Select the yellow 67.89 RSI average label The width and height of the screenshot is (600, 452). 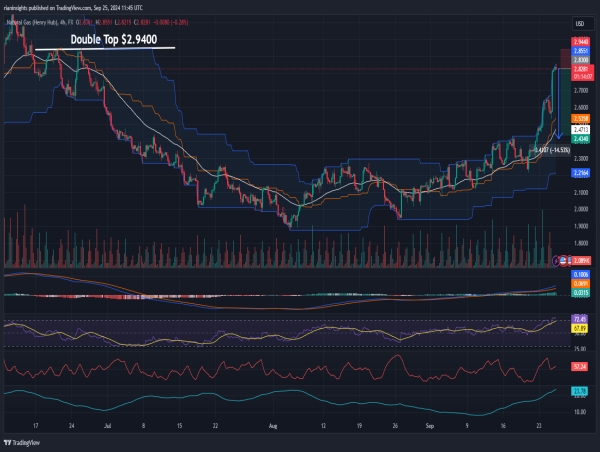pos(579,328)
